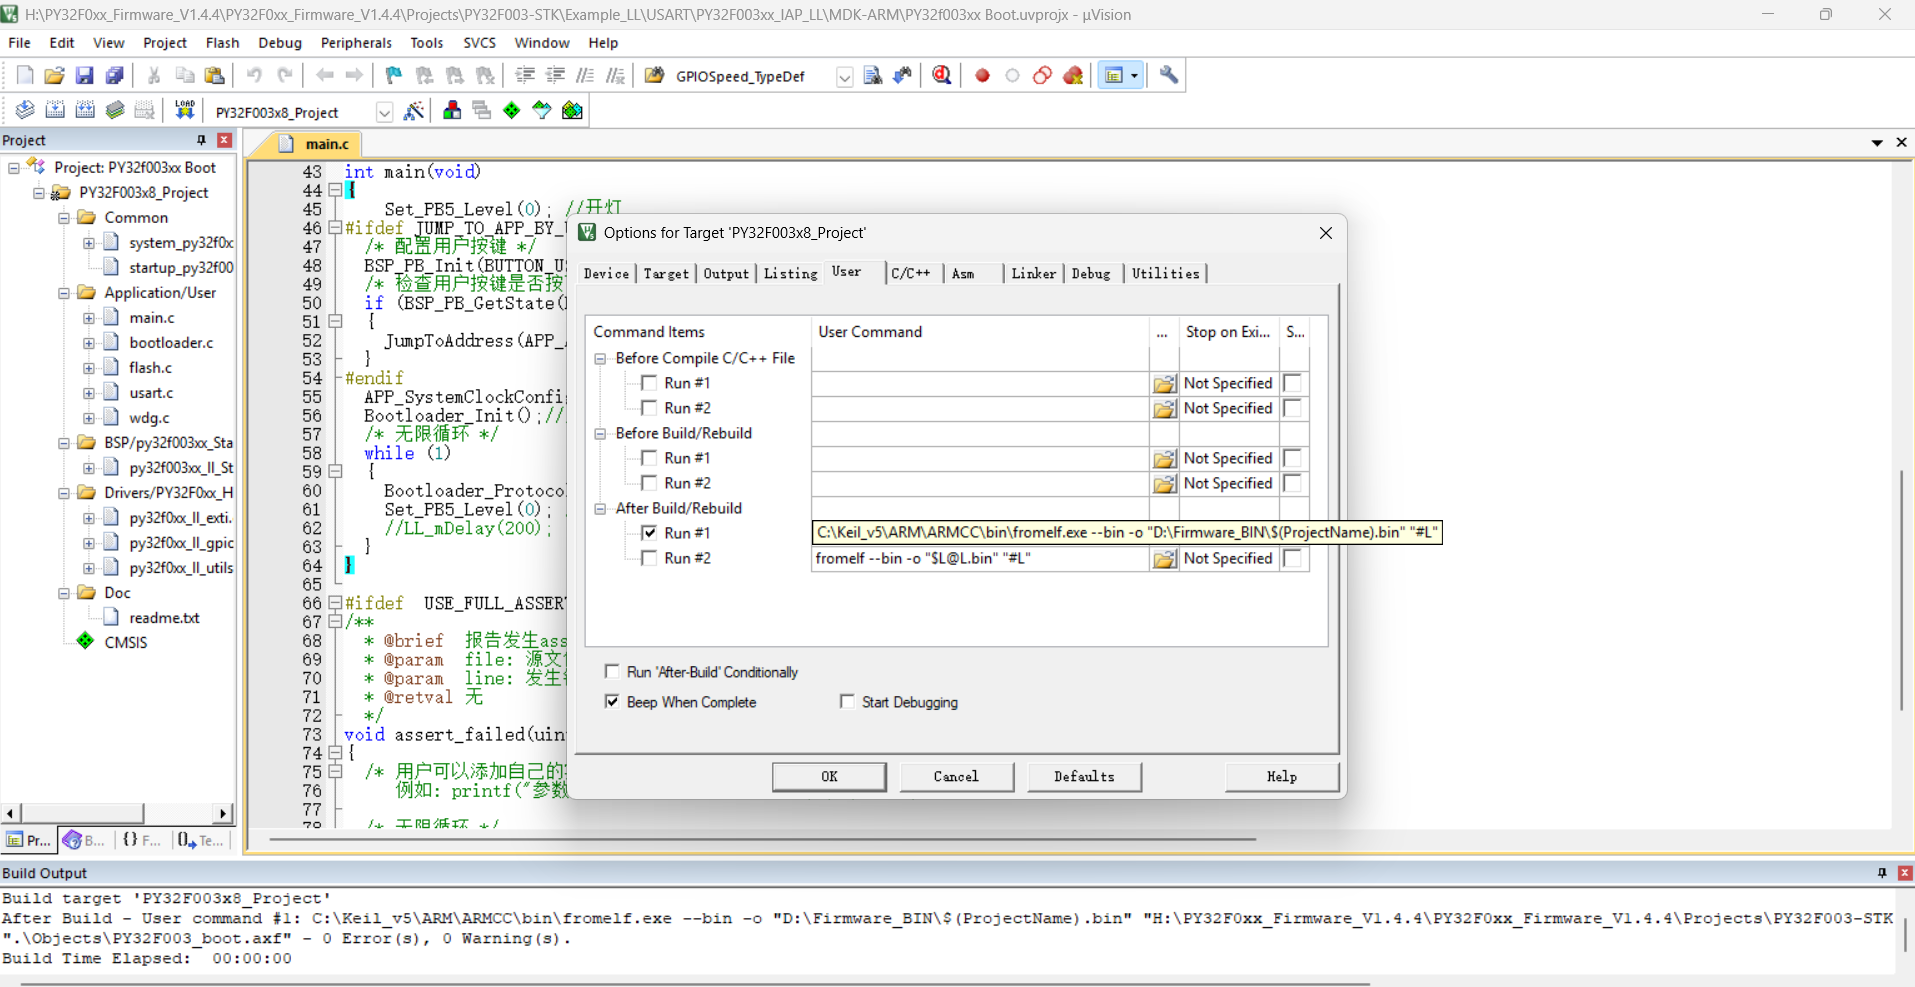Kill all breakpoints icon
Viewport: 1915px width, 987px height.
[1073, 75]
